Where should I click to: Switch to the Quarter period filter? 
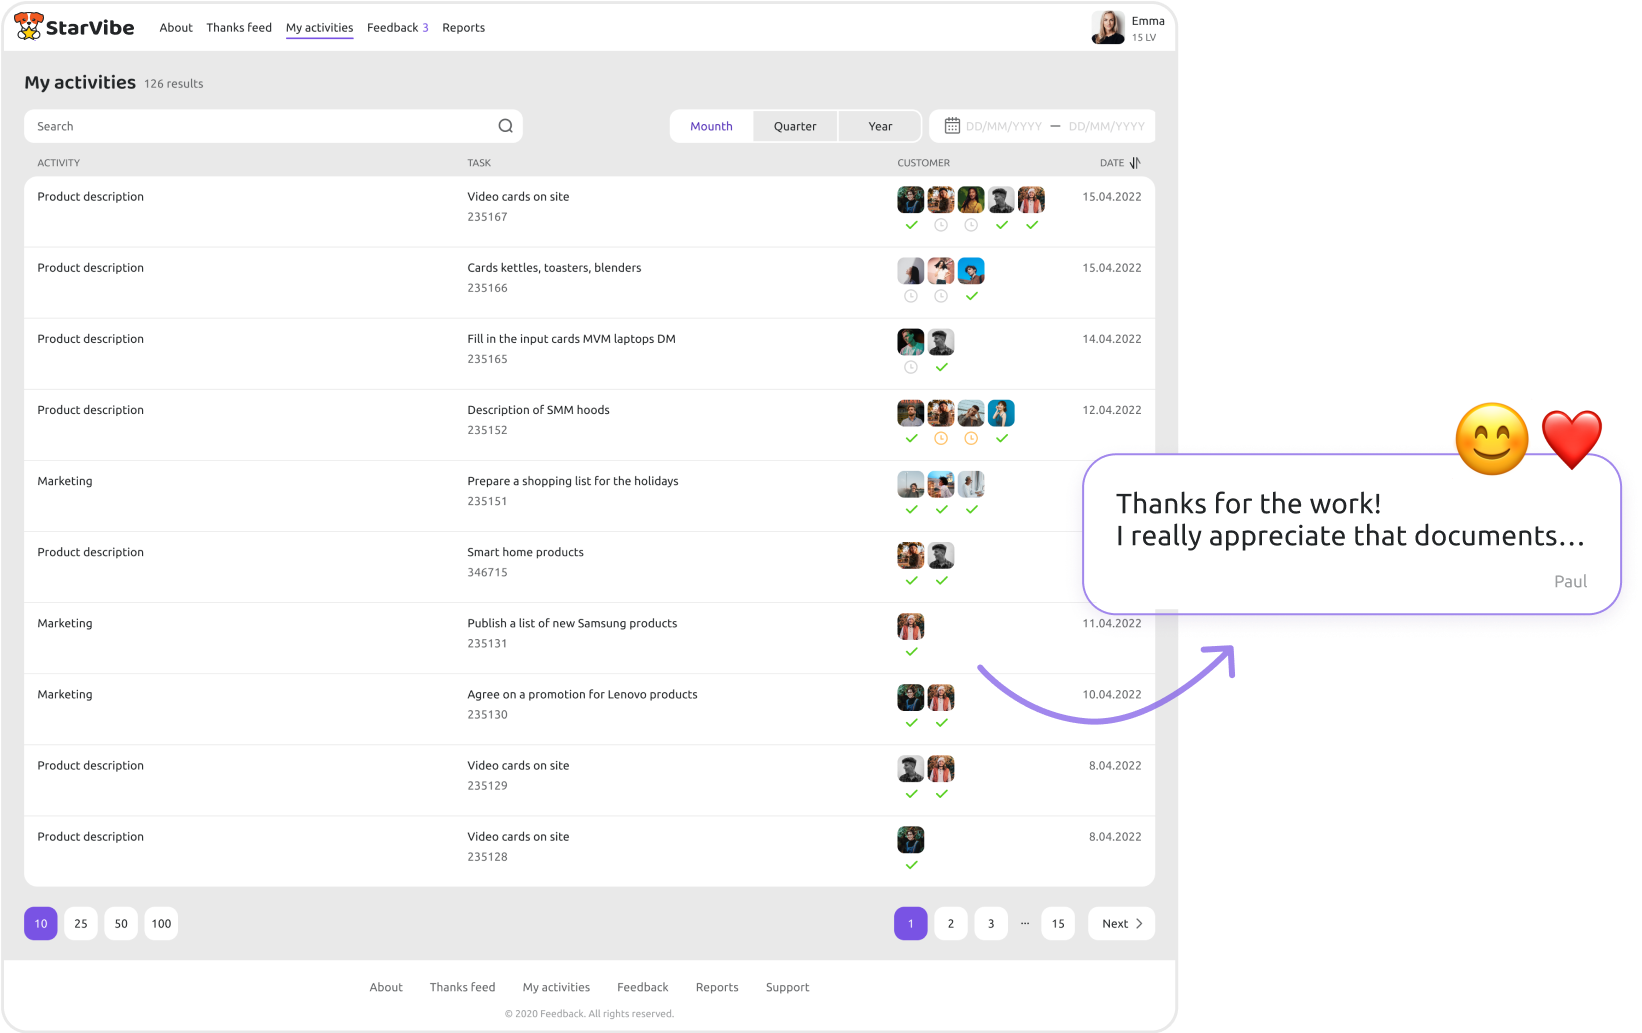point(795,126)
